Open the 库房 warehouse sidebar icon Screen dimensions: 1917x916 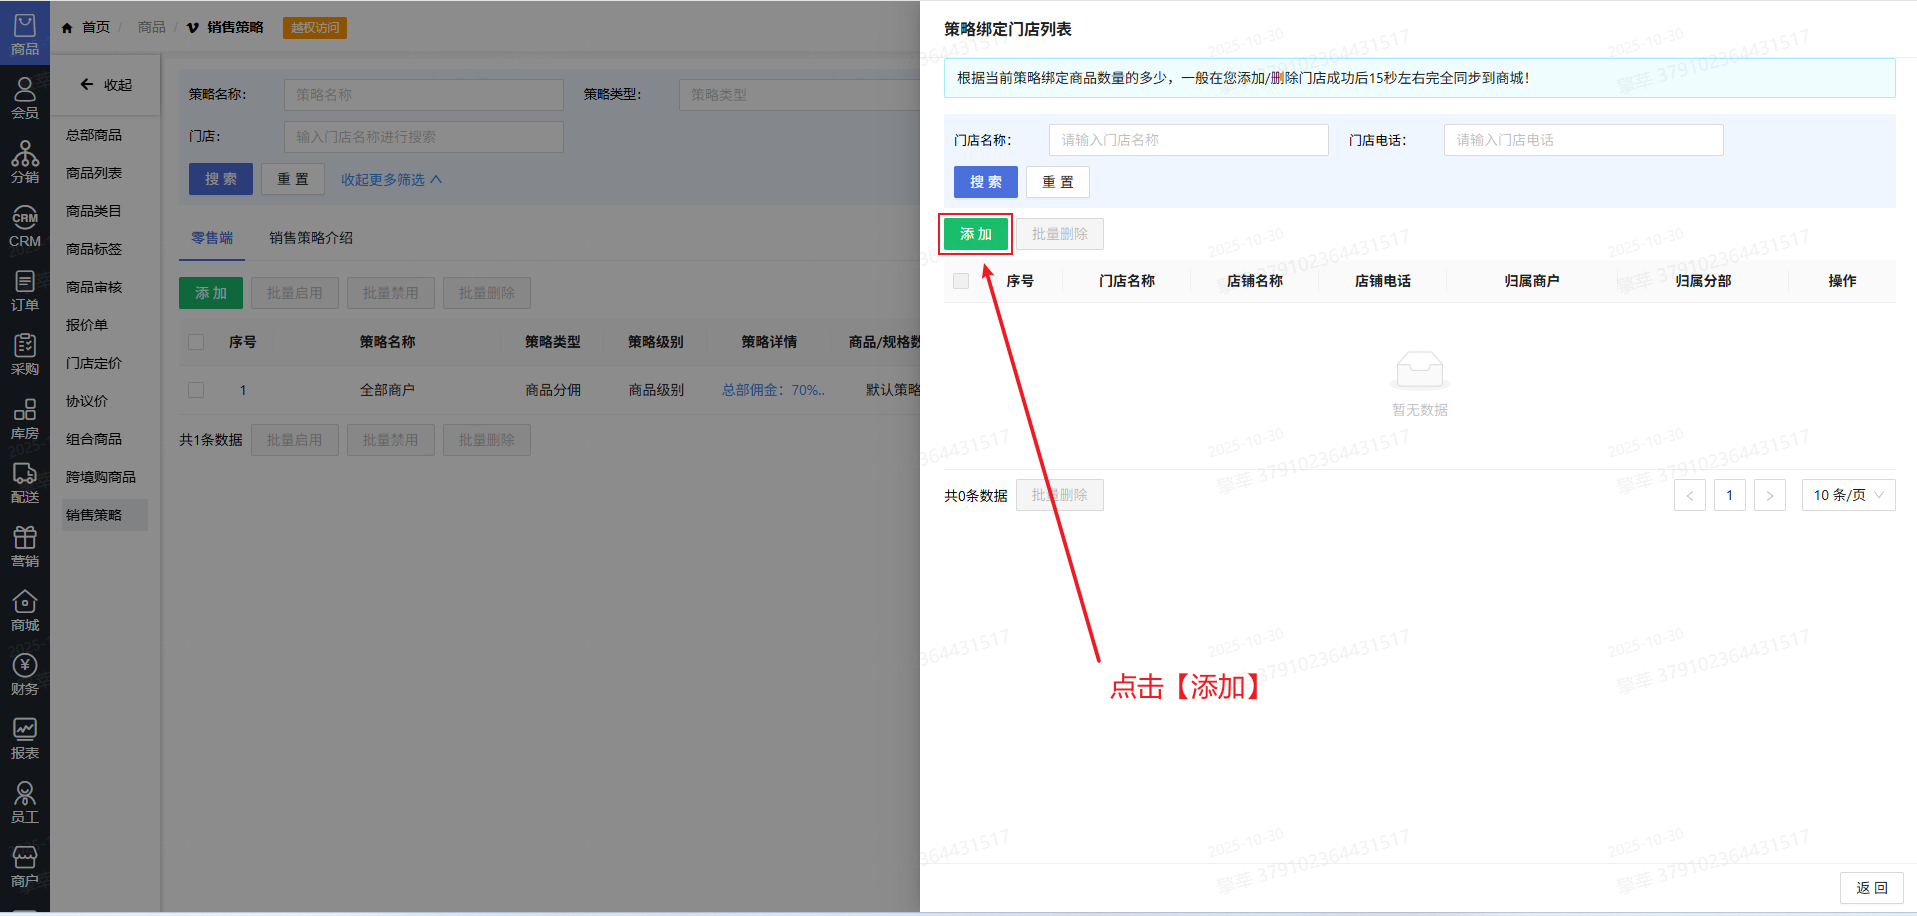[x=24, y=419]
